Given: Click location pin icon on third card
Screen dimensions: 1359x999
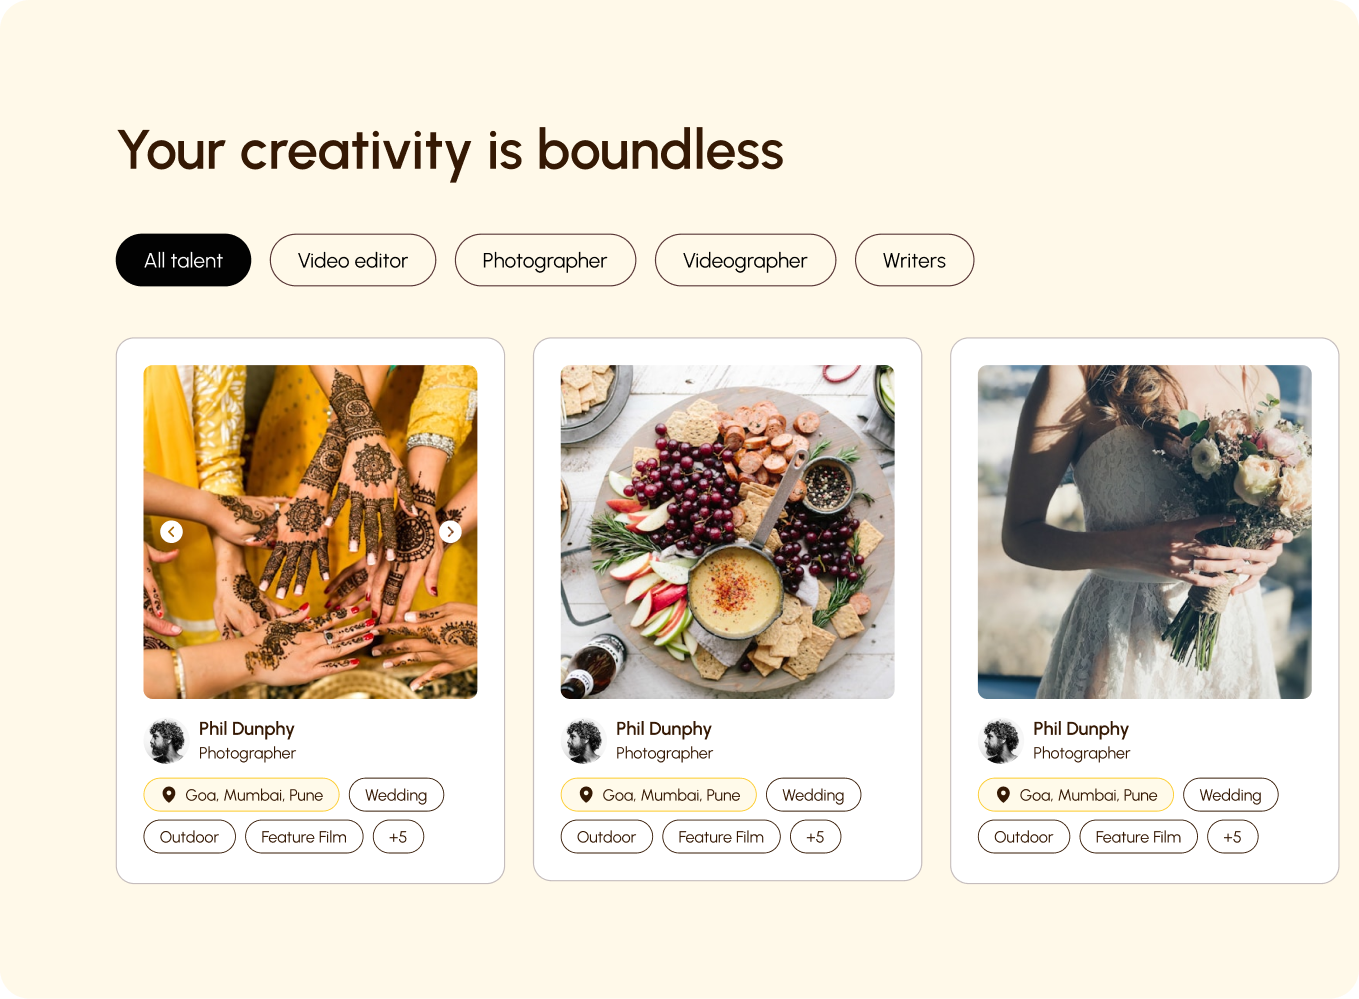Looking at the screenshot, I should (x=1003, y=795).
